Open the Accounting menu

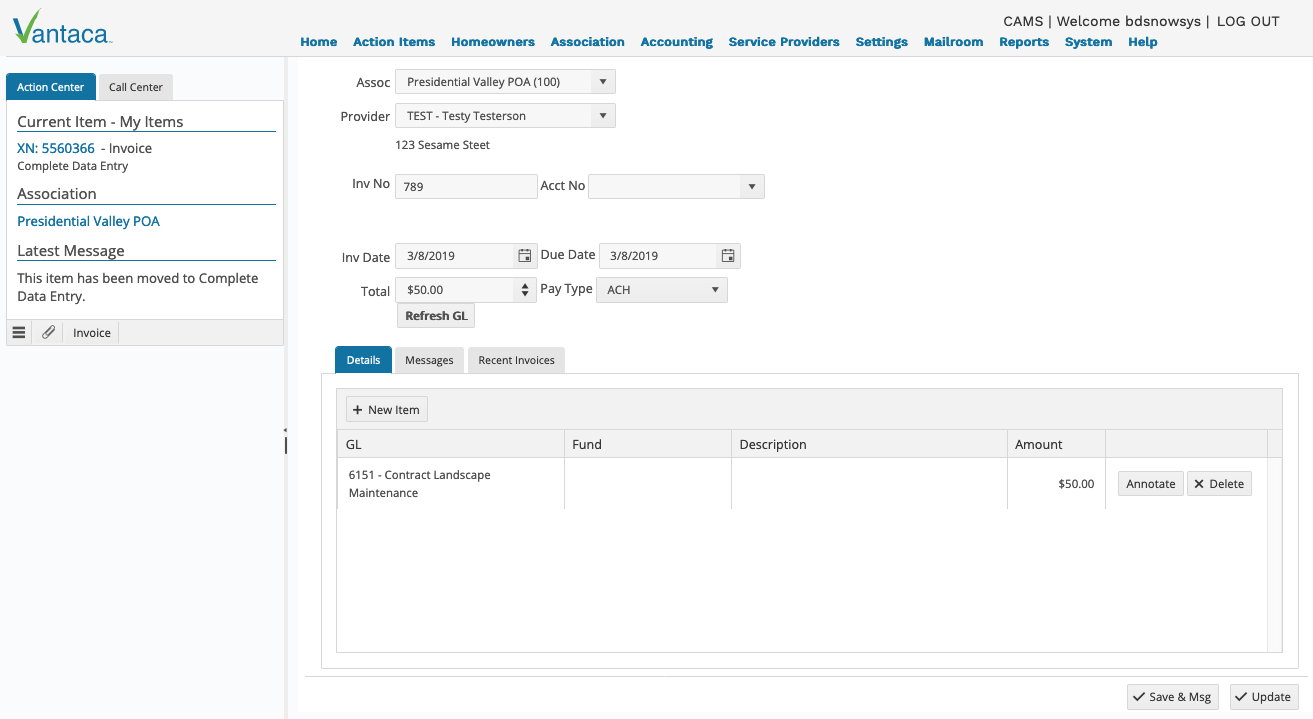pos(676,42)
